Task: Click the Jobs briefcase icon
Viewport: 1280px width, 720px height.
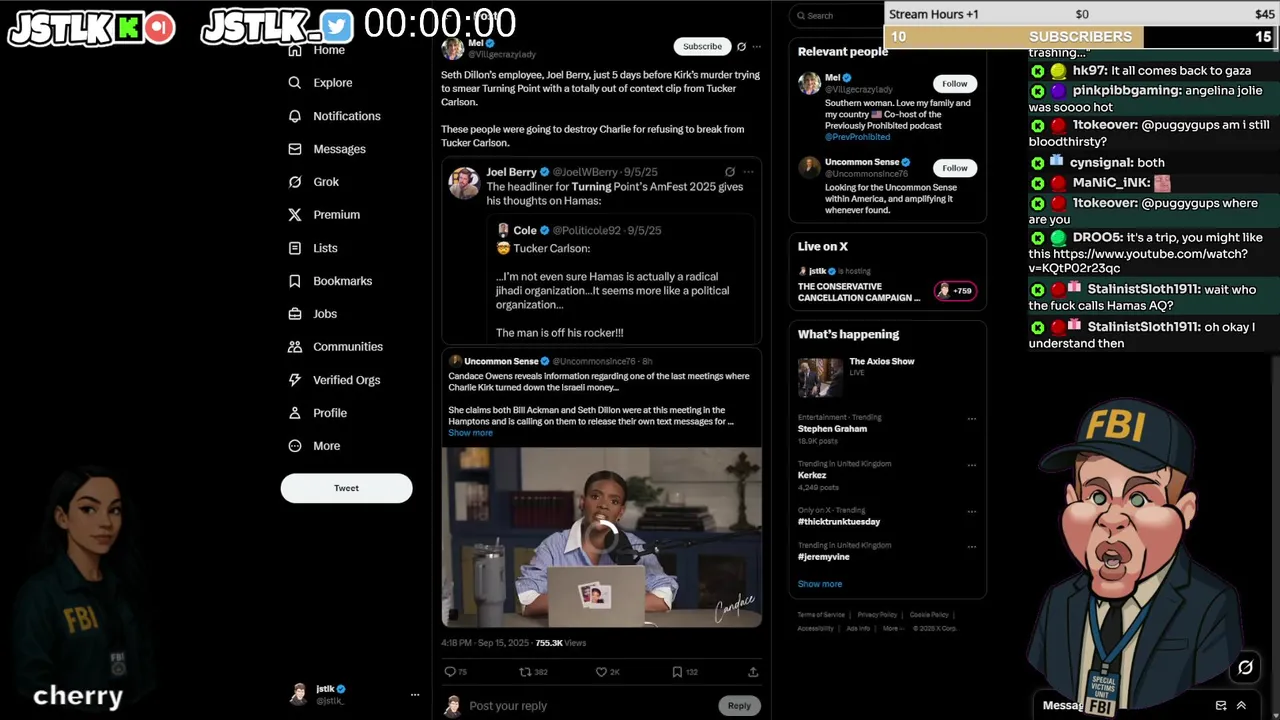Action: point(295,314)
